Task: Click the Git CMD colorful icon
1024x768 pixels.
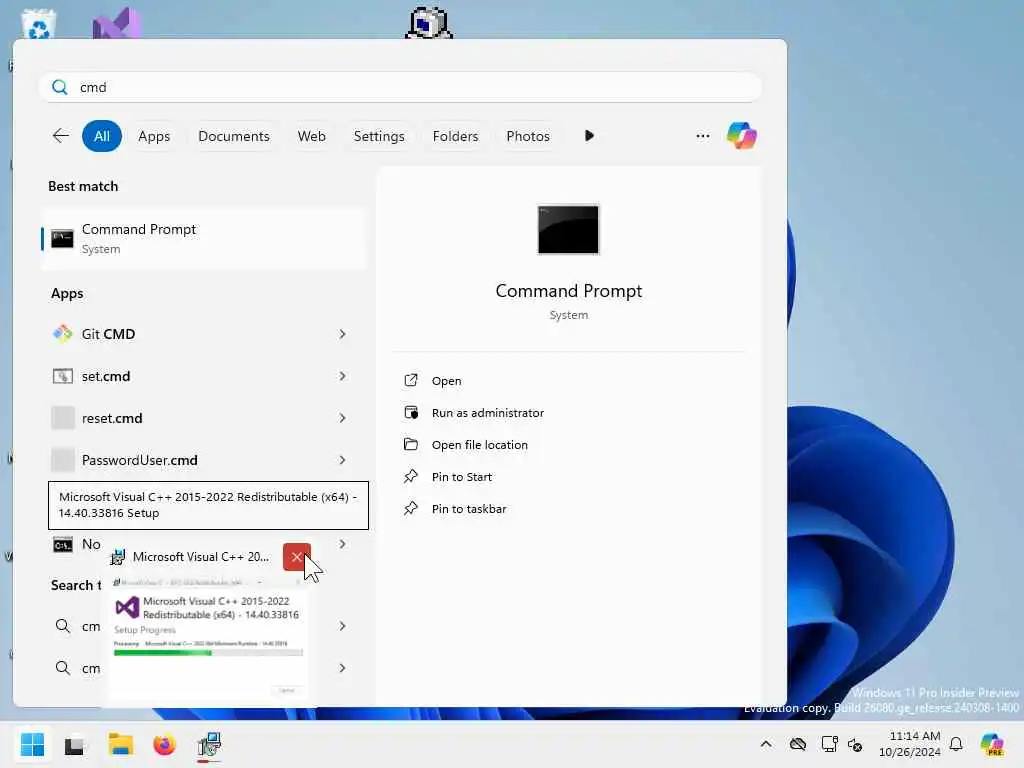Action: click(63, 334)
